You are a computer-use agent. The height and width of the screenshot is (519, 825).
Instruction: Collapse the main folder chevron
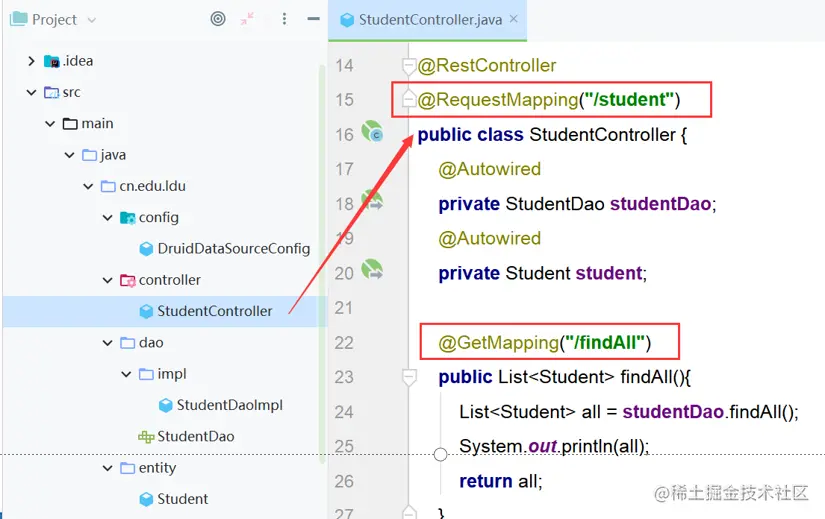(x=50, y=124)
